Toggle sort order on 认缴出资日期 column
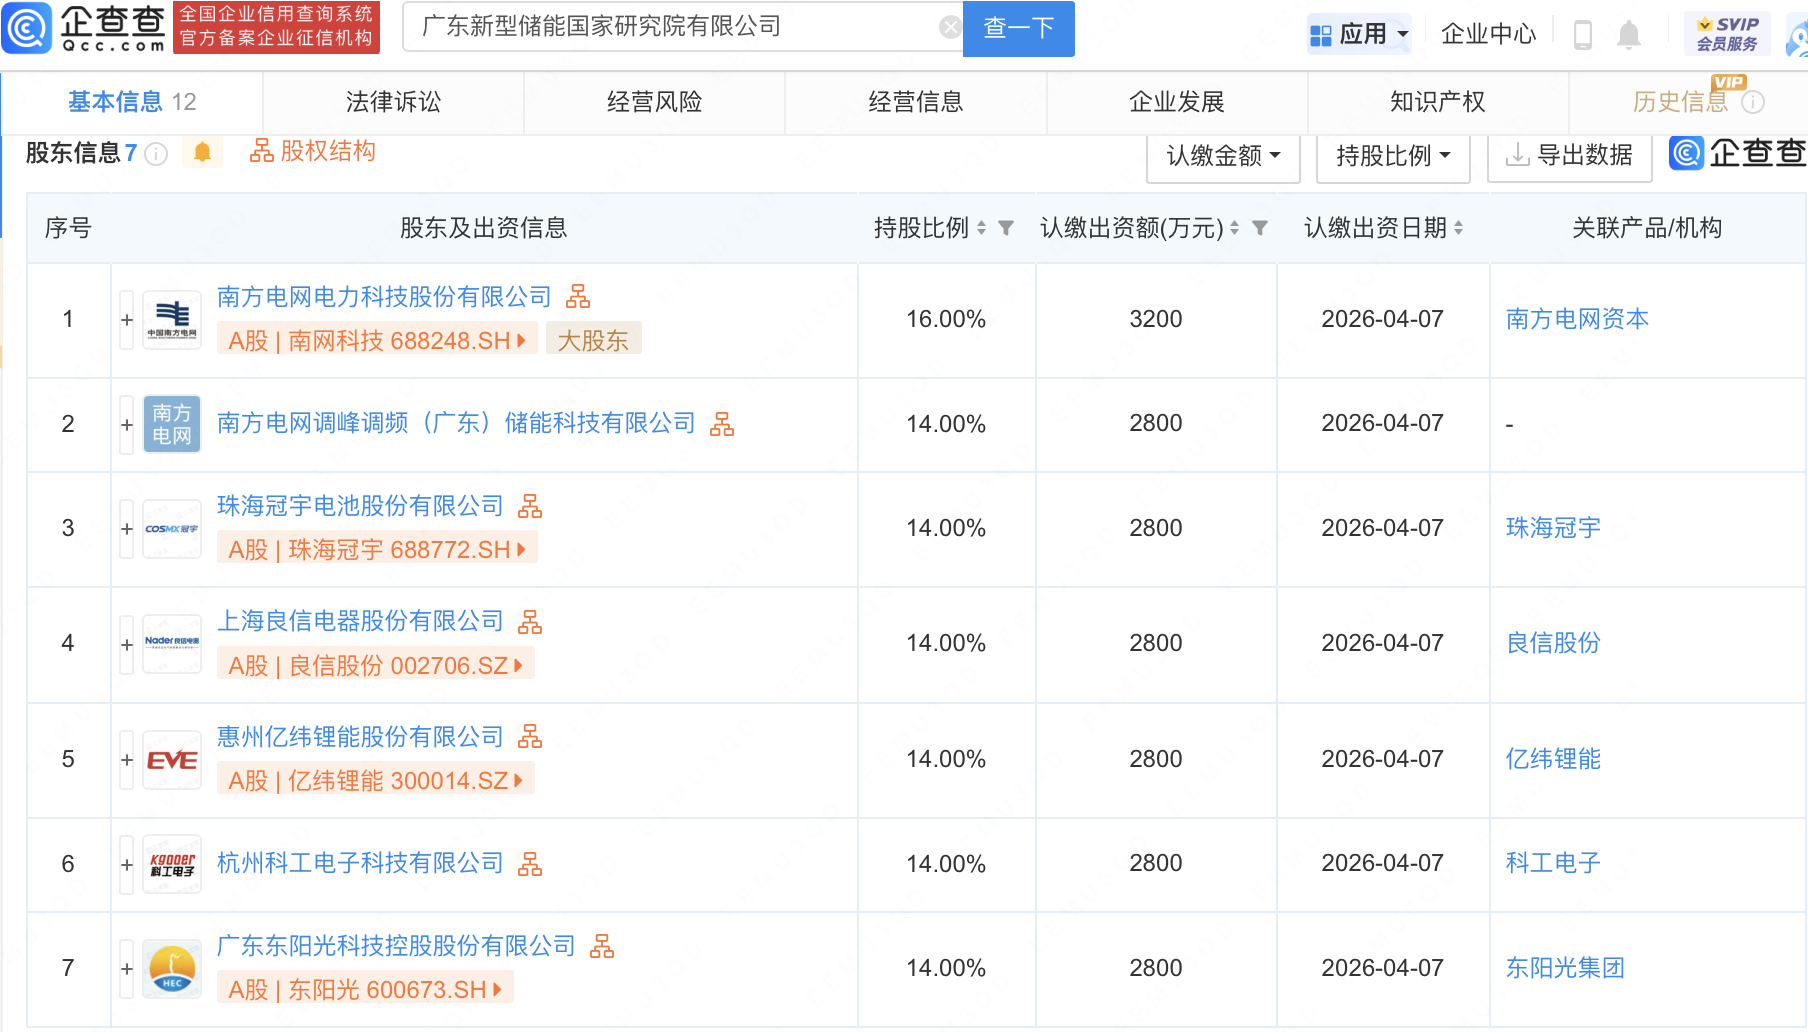This screenshot has height=1032, width=1808. pyautogui.click(x=1459, y=228)
